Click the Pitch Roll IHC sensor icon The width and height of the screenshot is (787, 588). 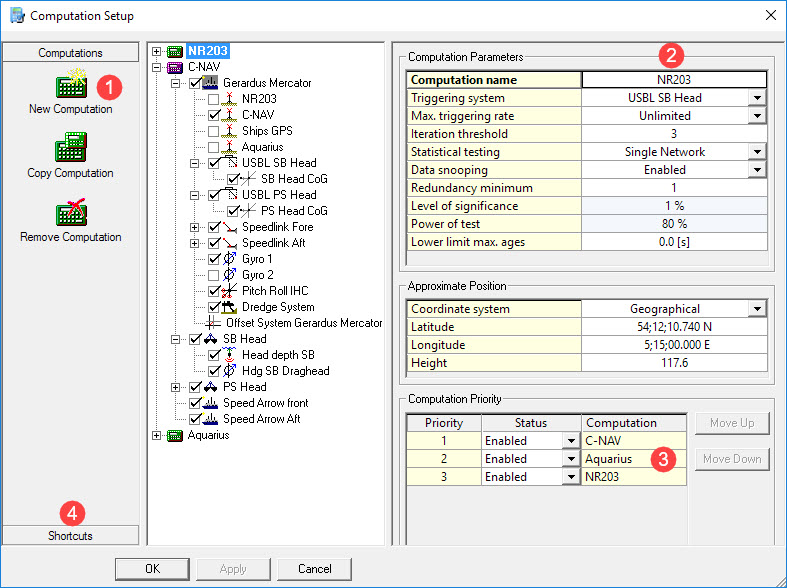(x=229, y=291)
